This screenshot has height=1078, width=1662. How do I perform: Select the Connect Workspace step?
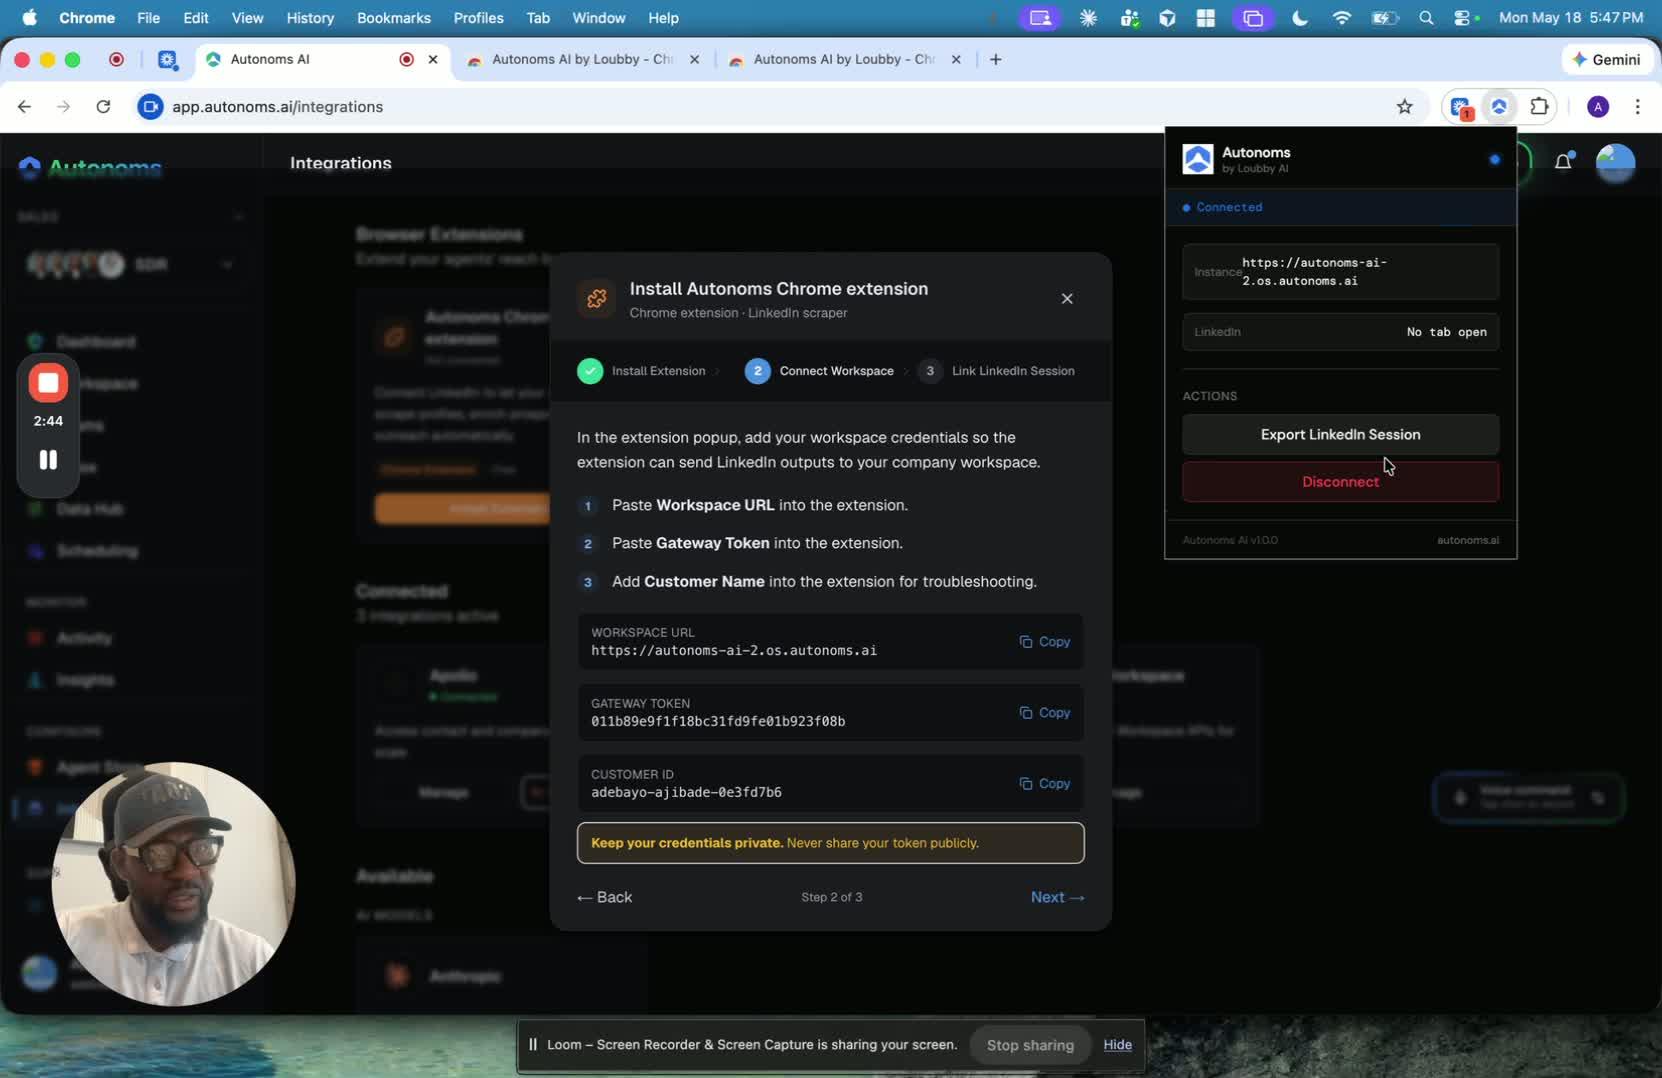click(x=819, y=371)
